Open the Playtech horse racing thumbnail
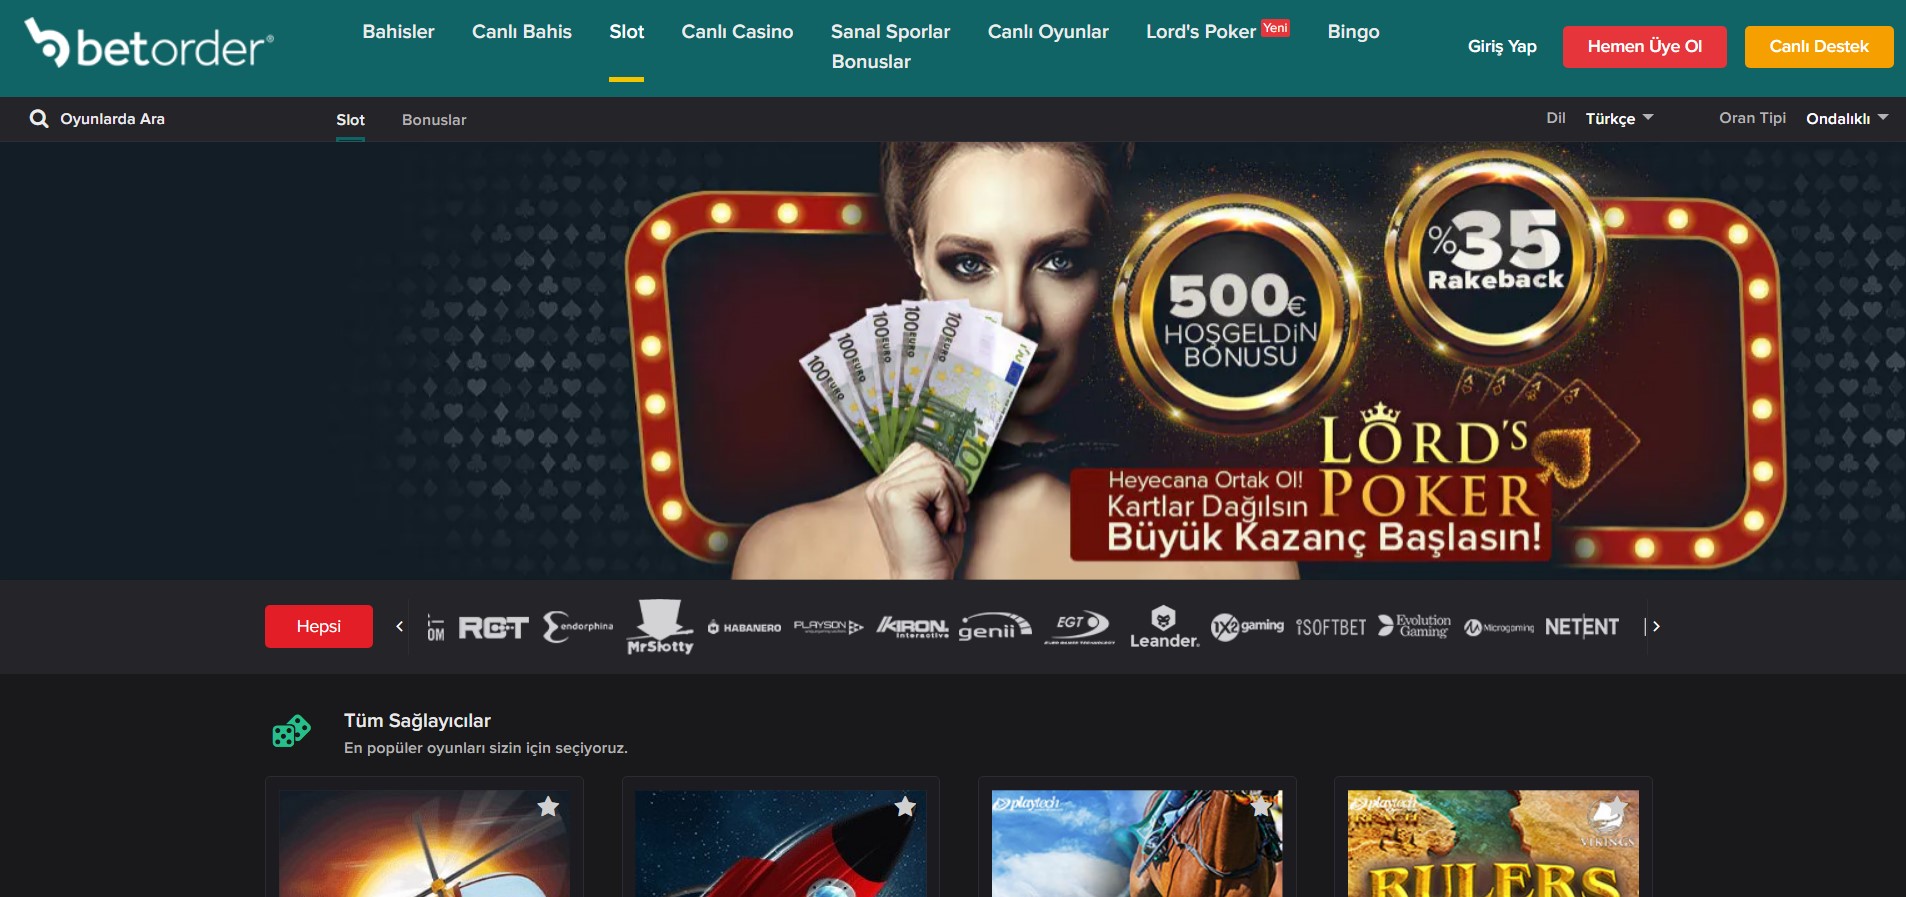This screenshot has height=897, width=1906. point(1137,843)
